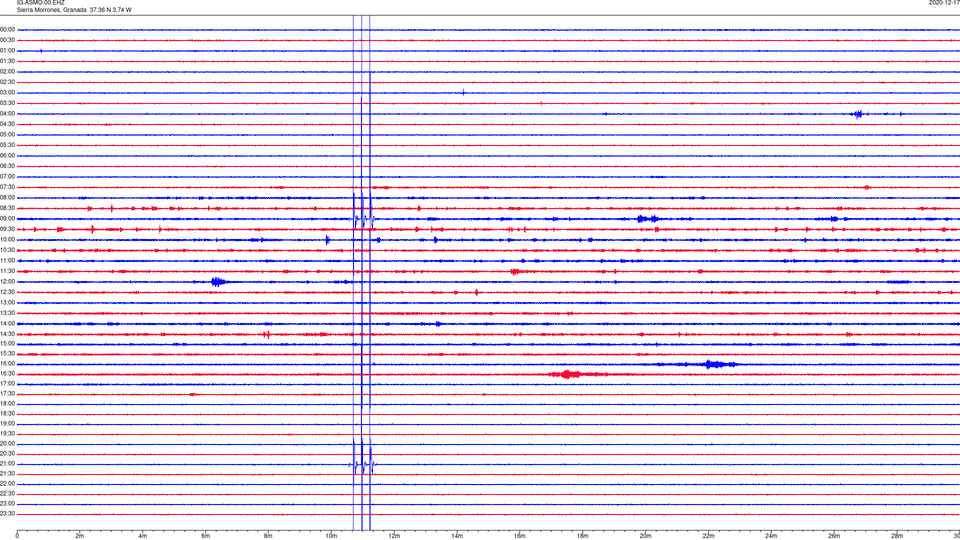Select the 16:30 trace time label

pyautogui.click(x=7, y=373)
